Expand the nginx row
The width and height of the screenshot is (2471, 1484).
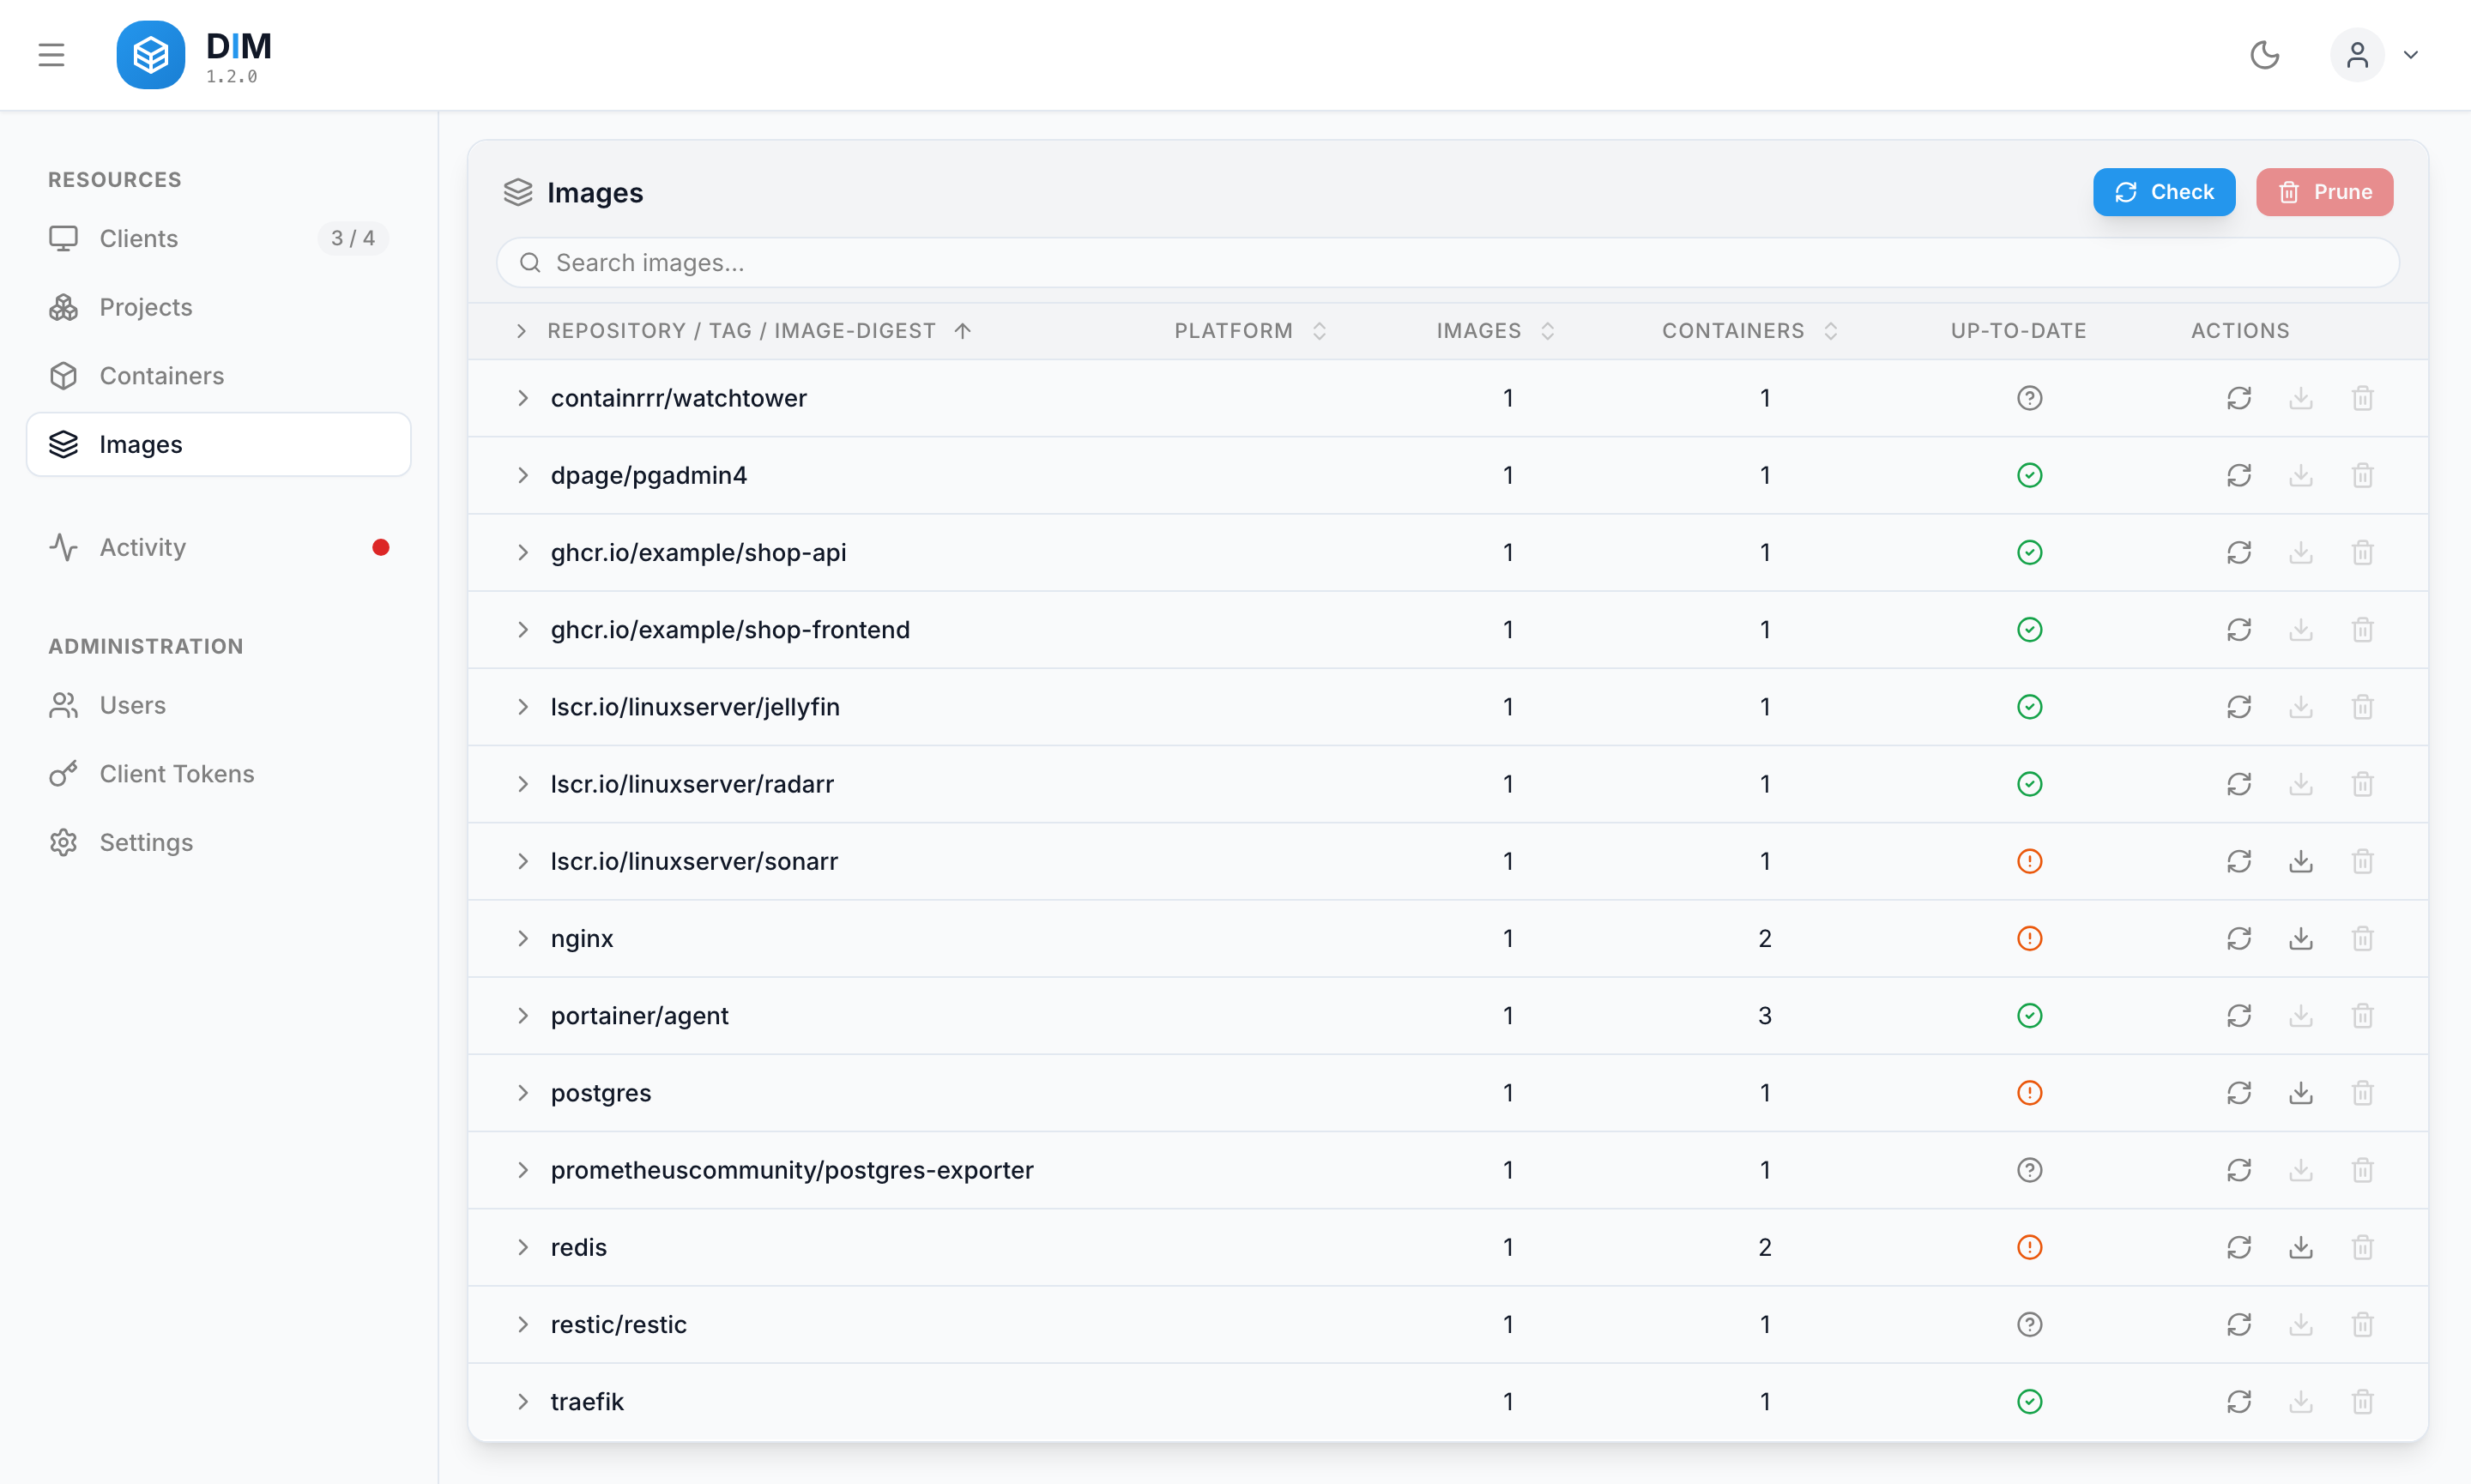coord(522,938)
